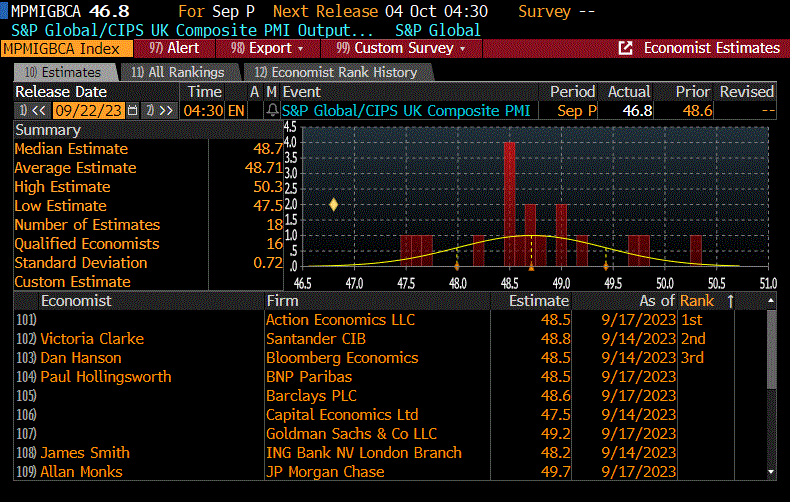Go to previous release date arrows
Image resolution: width=790 pixels, height=502 pixels.
pyautogui.click(x=34, y=110)
